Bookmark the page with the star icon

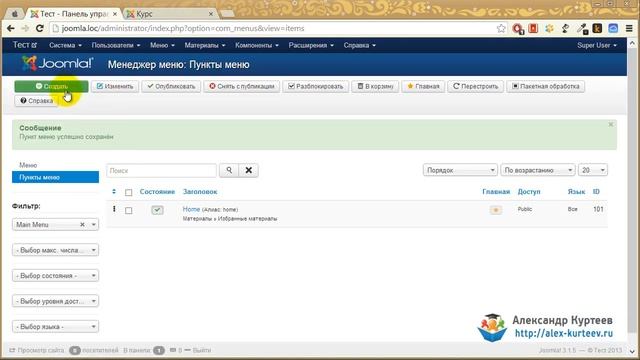(501, 29)
